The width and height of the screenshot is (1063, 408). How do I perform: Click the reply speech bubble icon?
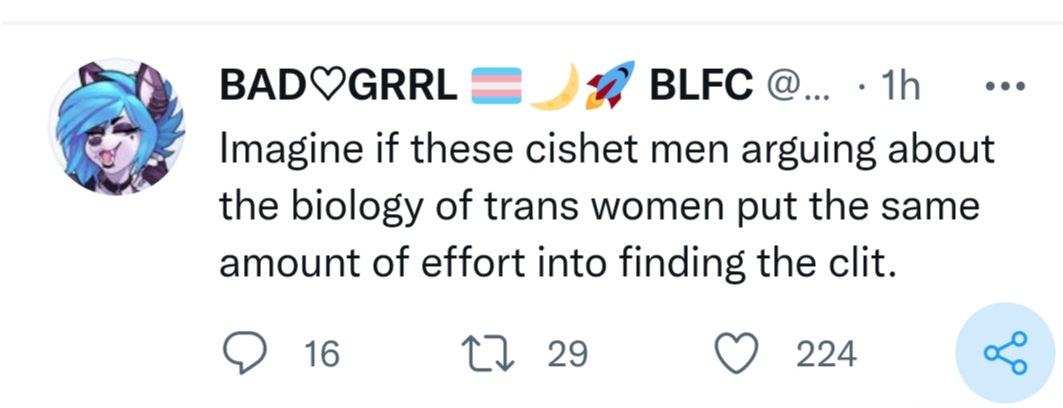point(241,353)
